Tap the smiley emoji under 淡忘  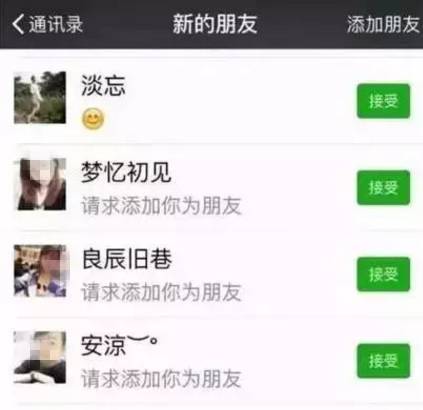93,119
